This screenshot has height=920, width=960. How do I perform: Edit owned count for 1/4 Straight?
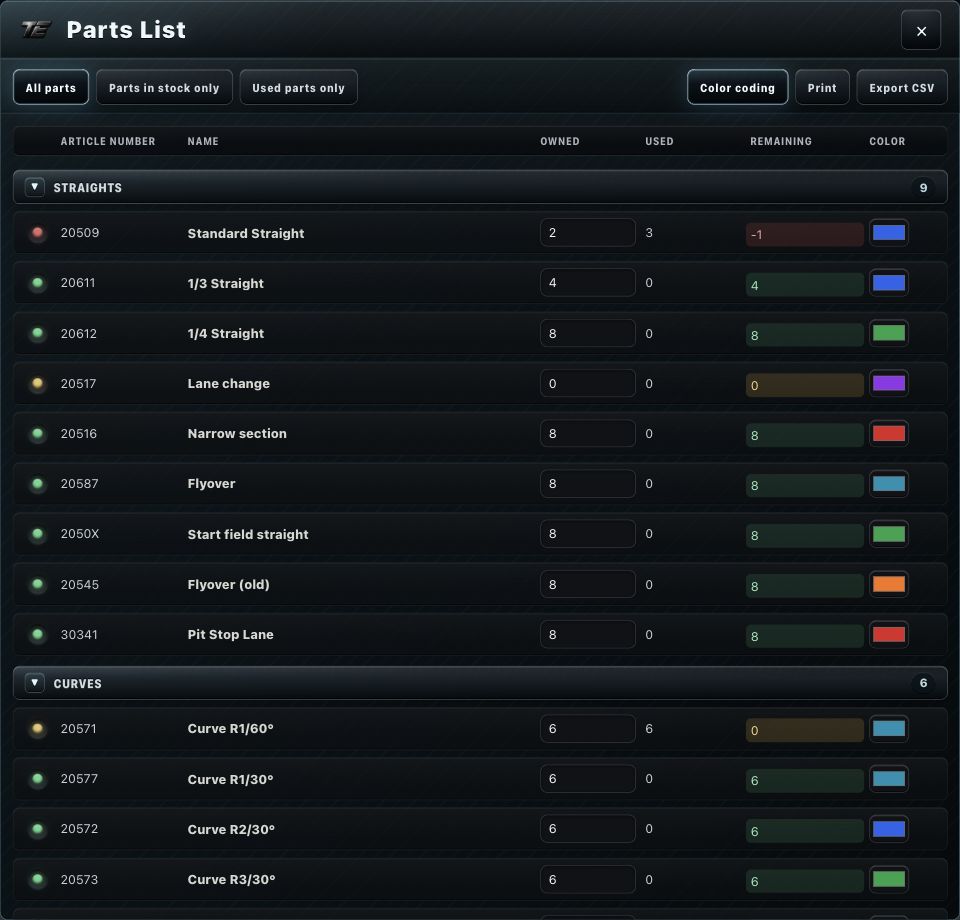[x=588, y=334]
